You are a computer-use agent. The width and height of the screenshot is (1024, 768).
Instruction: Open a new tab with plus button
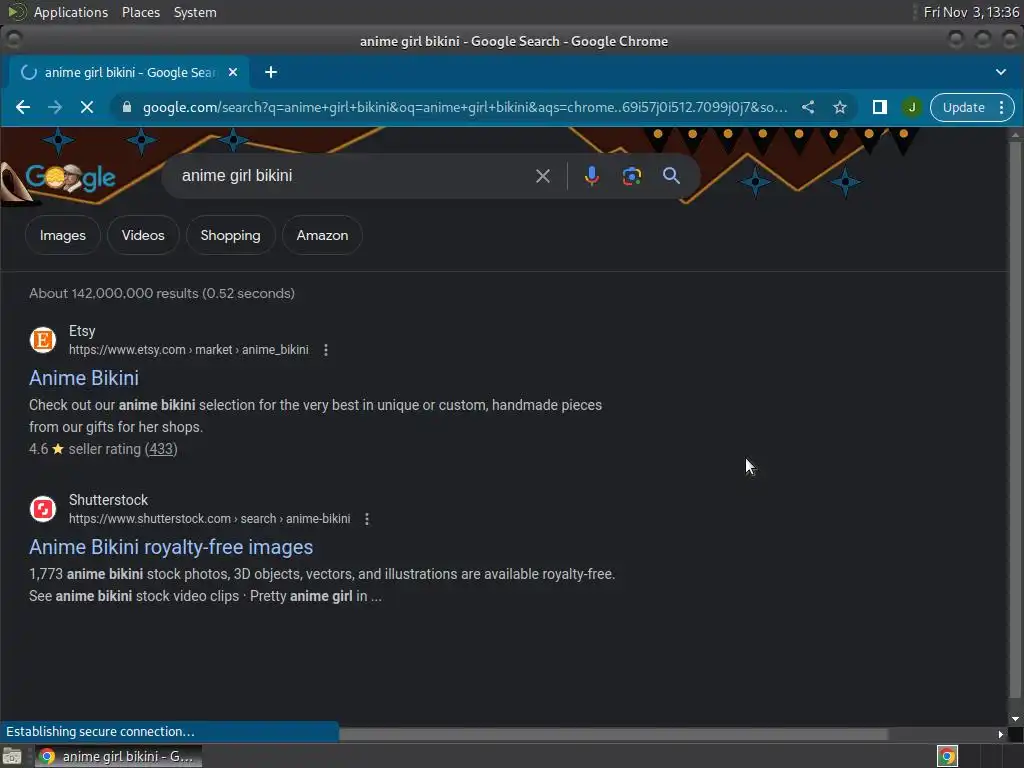point(271,72)
